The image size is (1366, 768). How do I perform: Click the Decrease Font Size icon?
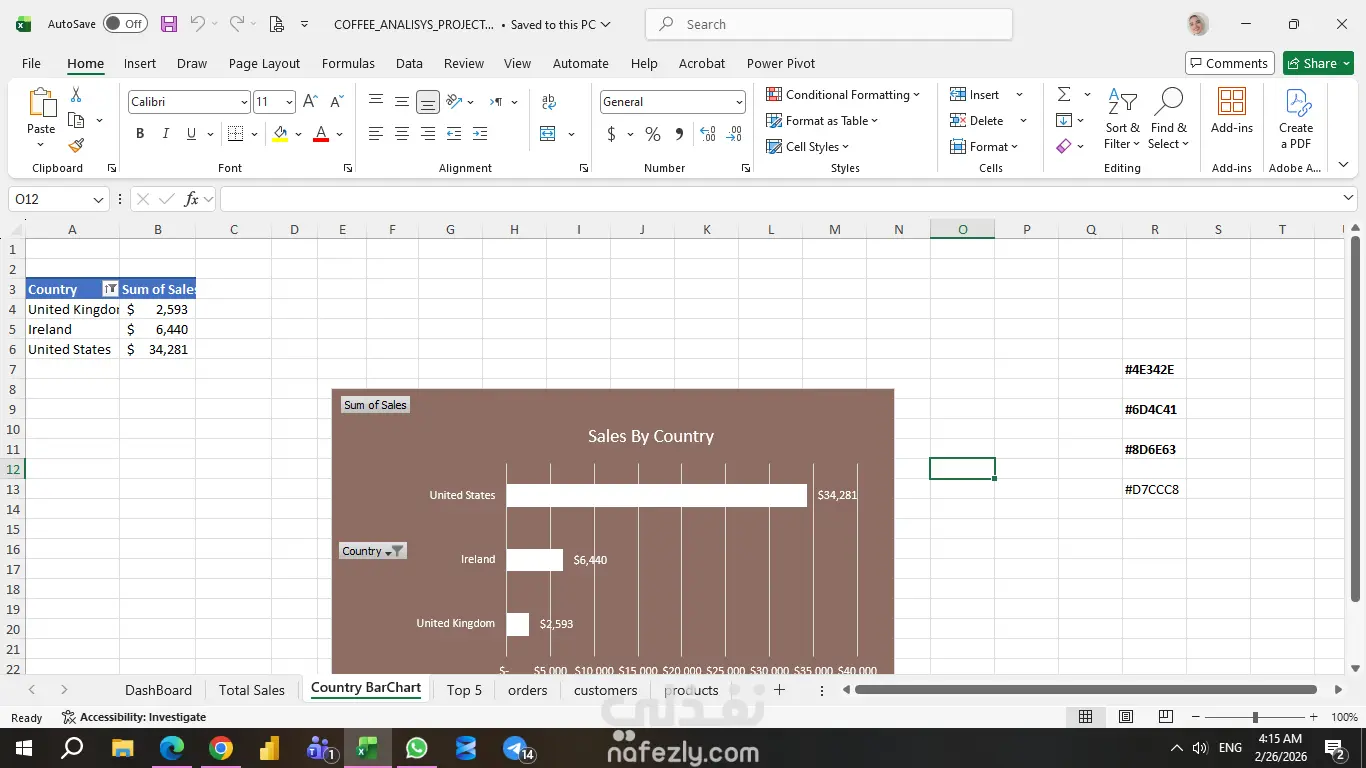click(336, 102)
